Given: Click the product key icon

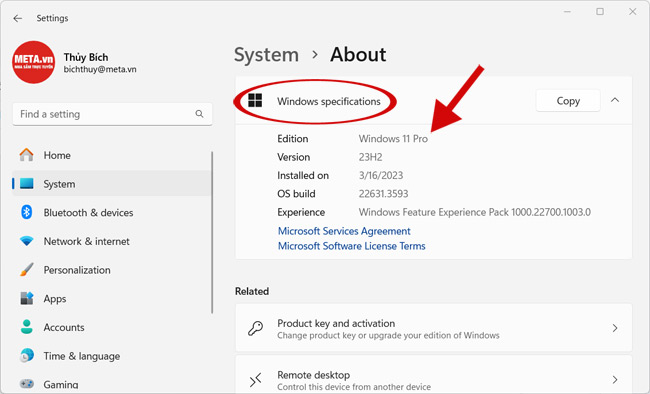Looking at the screenshot, I should tap(255, 328).
